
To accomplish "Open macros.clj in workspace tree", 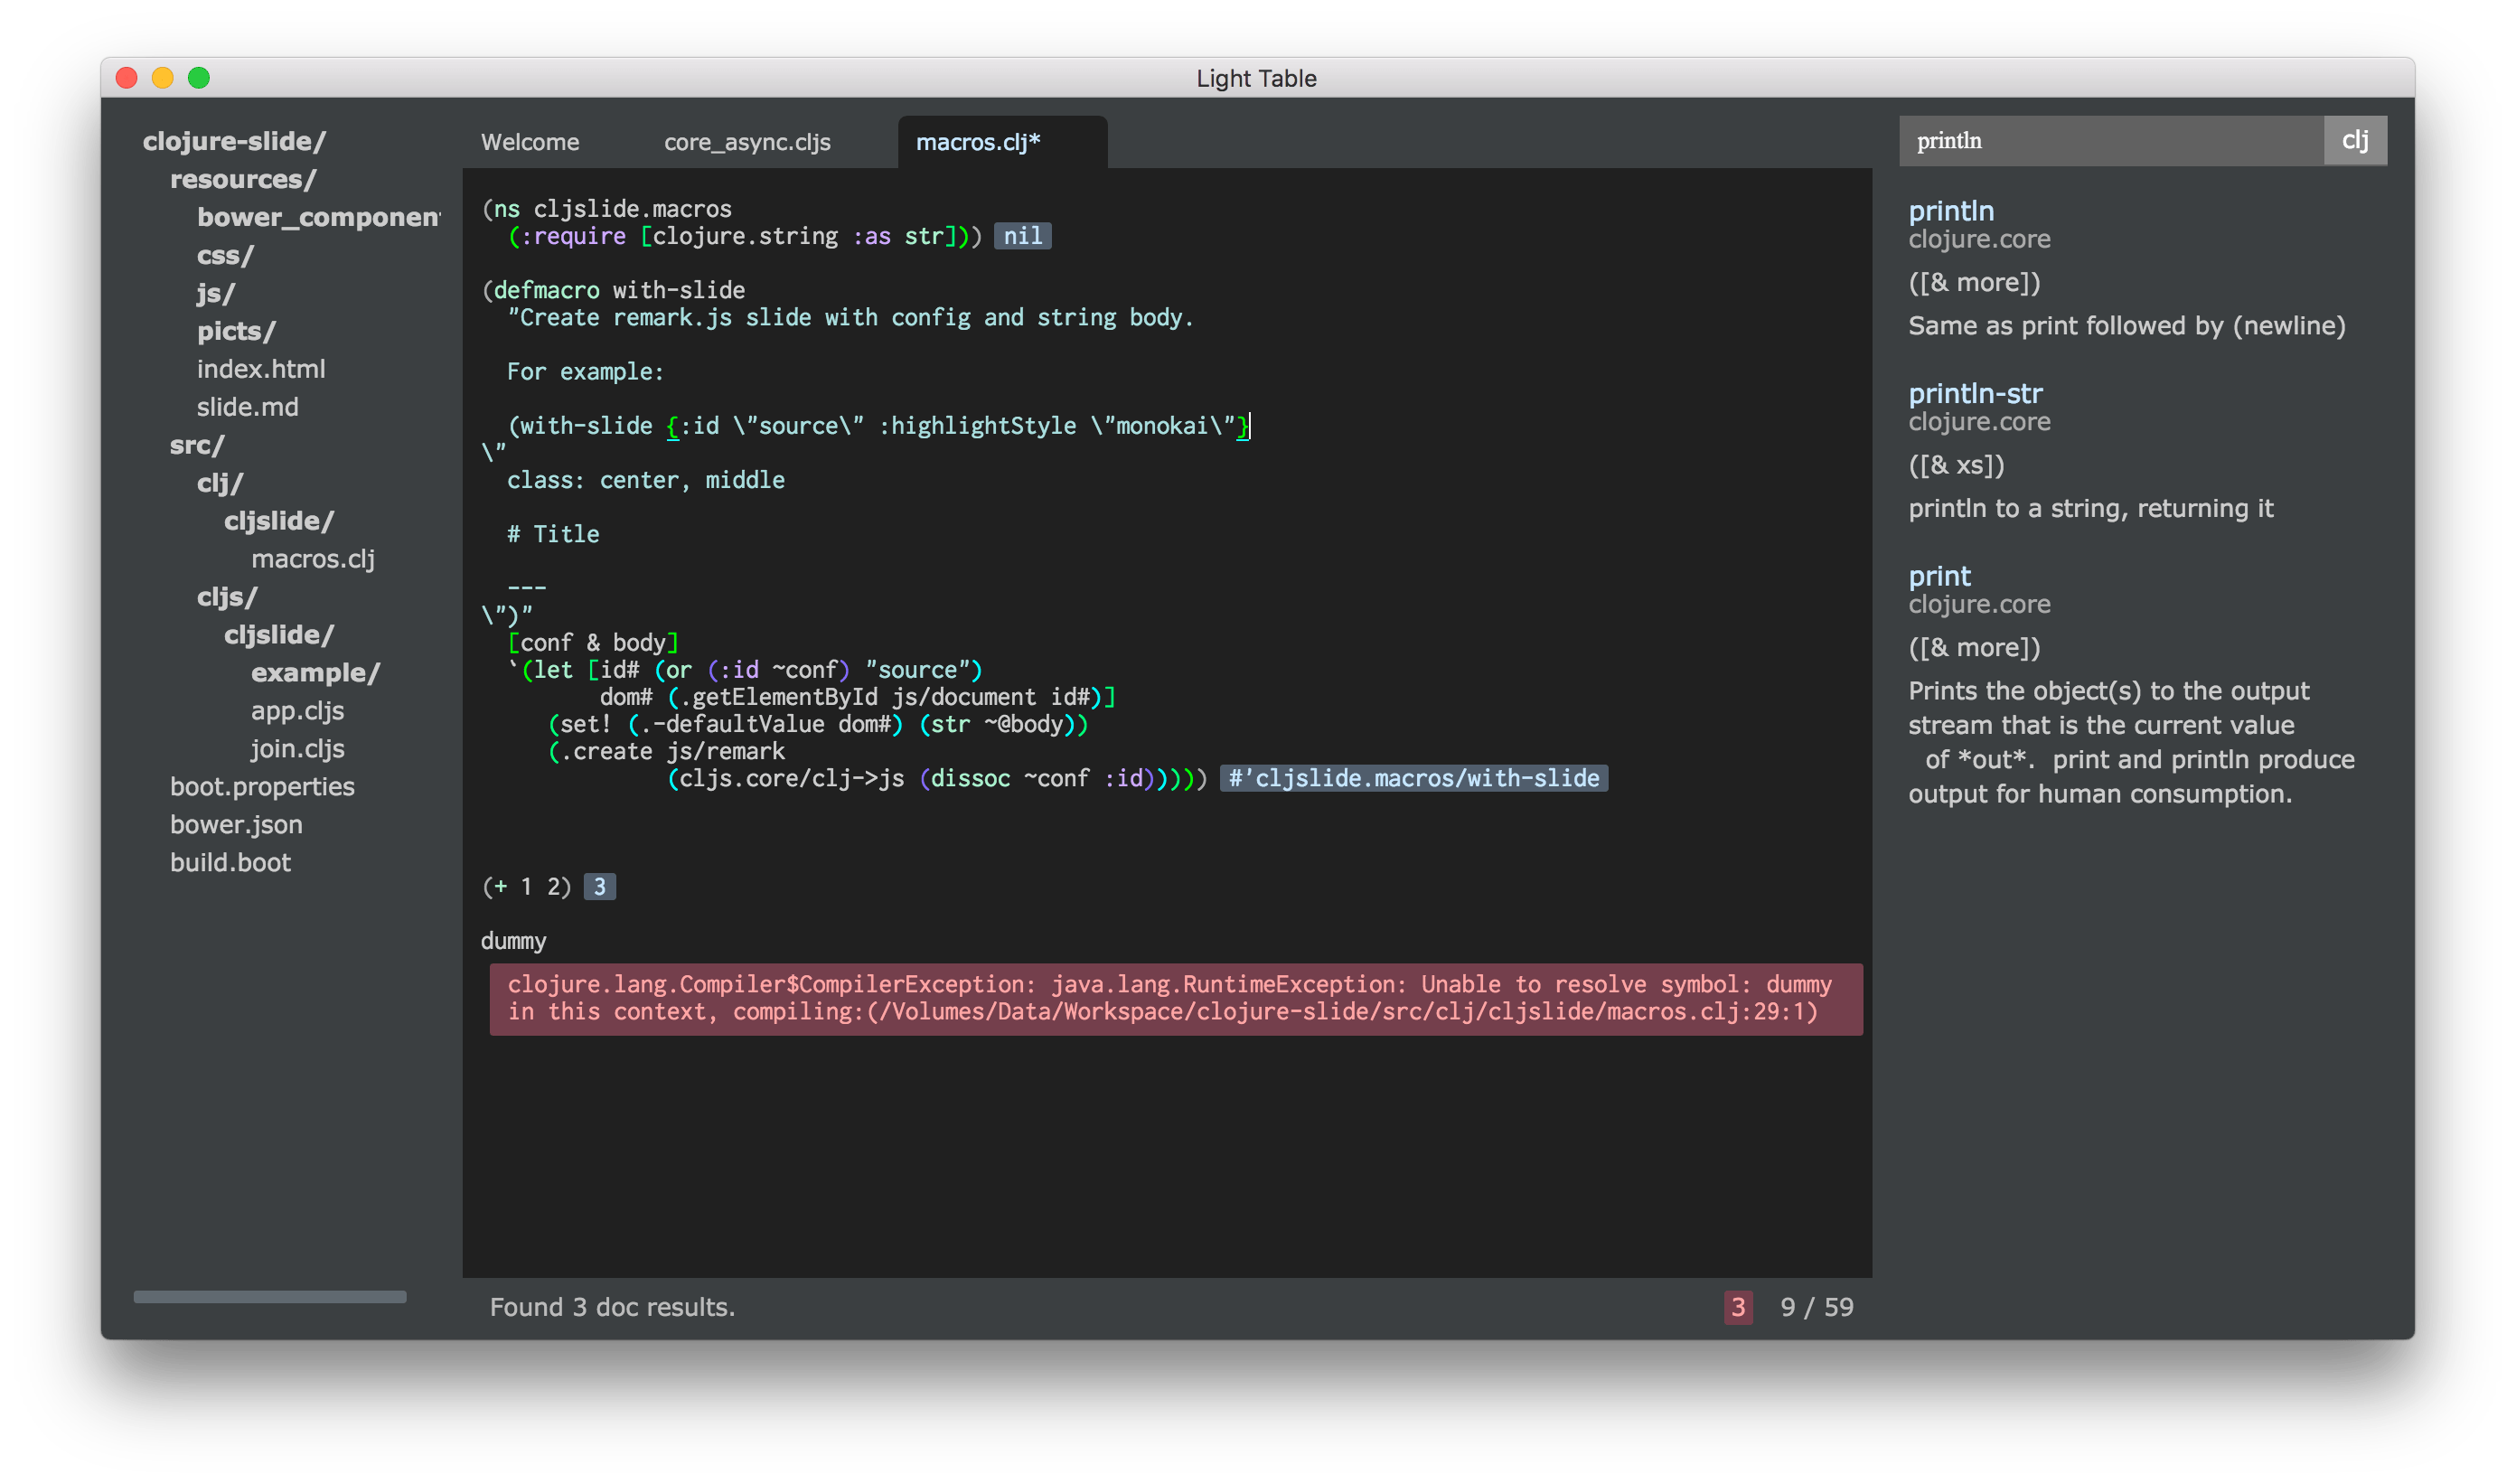I will pyautogui.click(x=313, y=559).
